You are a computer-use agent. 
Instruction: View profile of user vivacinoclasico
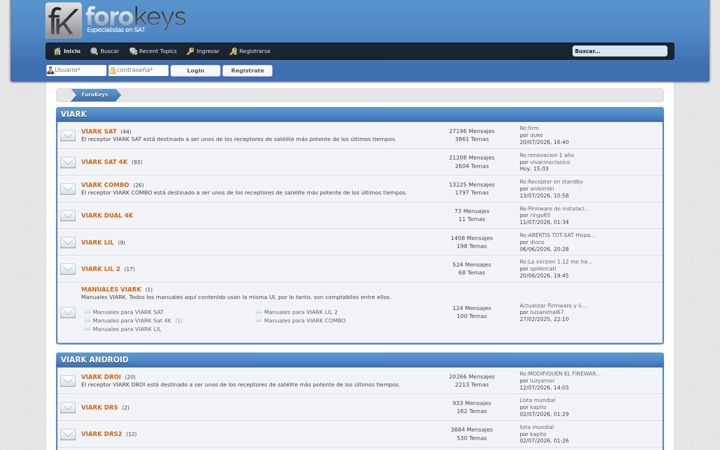[x=550, y=162]
